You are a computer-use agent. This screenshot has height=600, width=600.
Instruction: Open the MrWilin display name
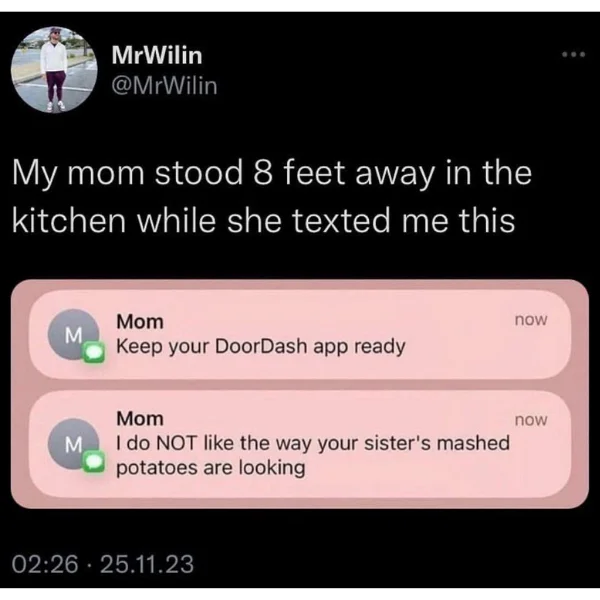[157, 55]
